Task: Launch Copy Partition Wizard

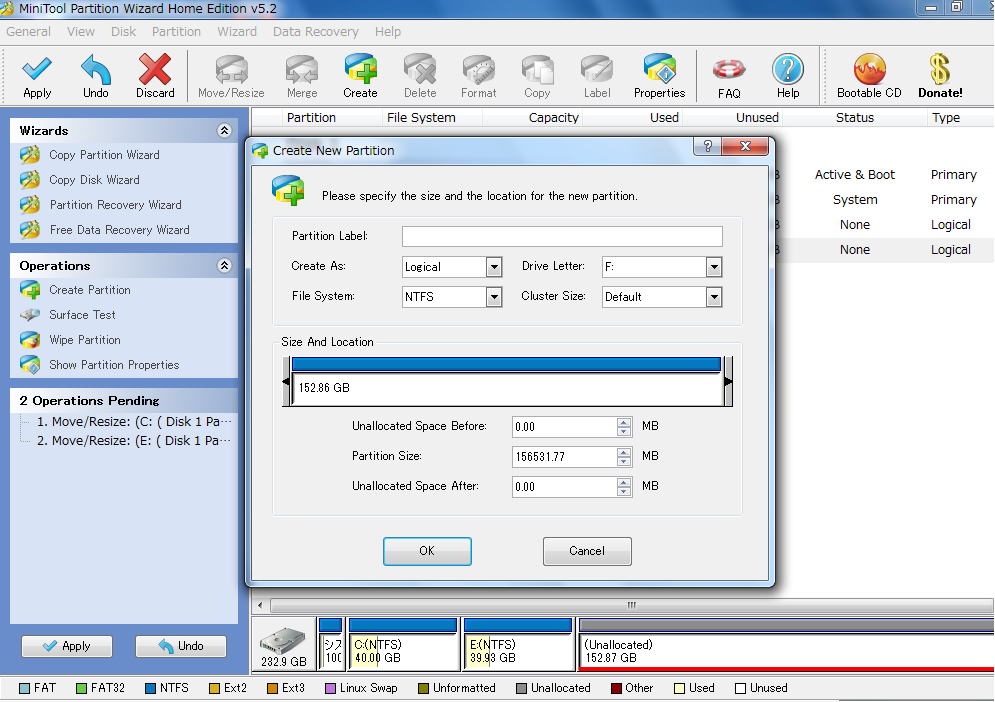Action: tap(104, 155)
